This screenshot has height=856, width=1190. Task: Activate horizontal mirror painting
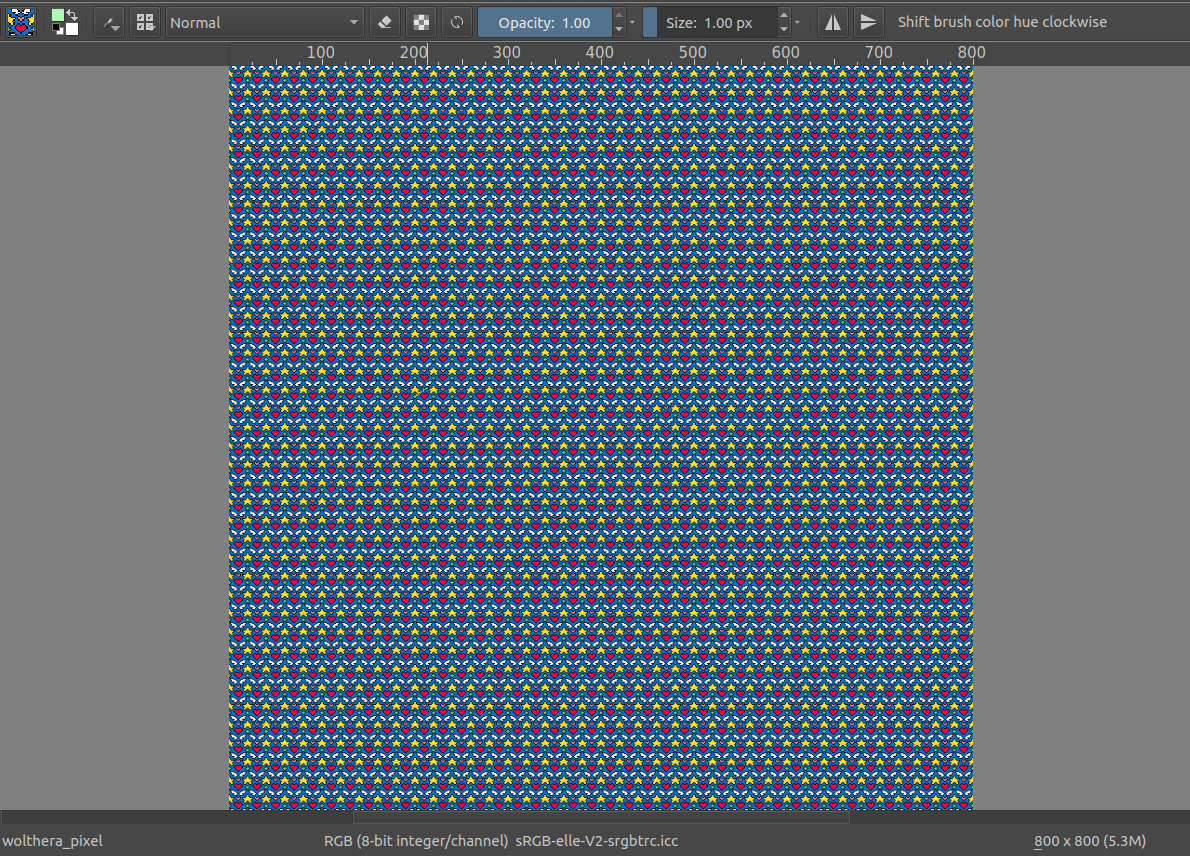click(x=832, y=21)
